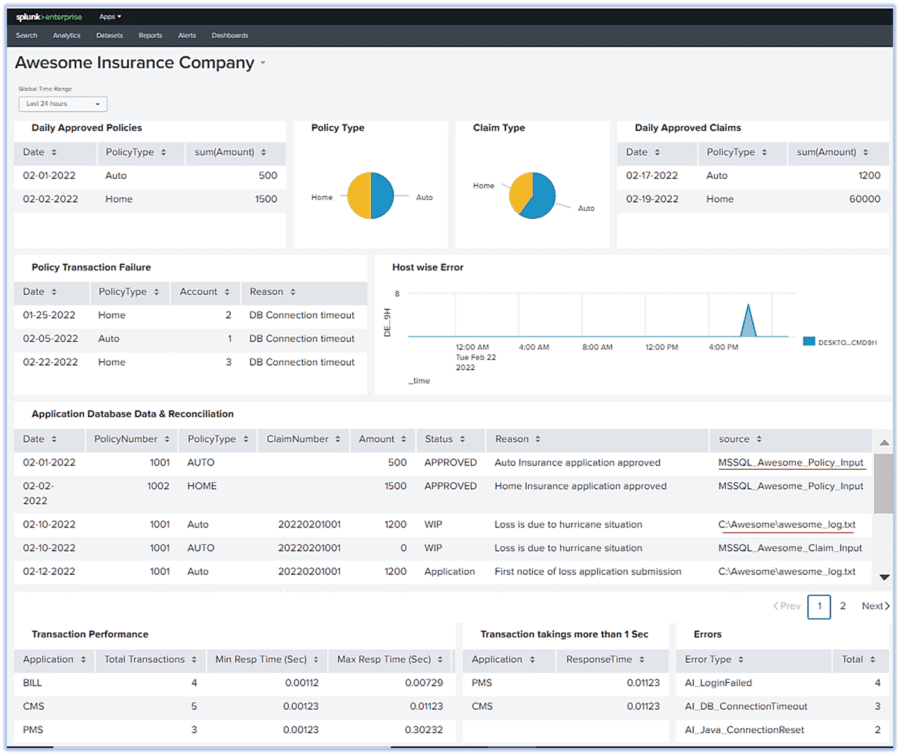Switch to the Dashboards menu item
900x755 pixels.
pos(230,35)
